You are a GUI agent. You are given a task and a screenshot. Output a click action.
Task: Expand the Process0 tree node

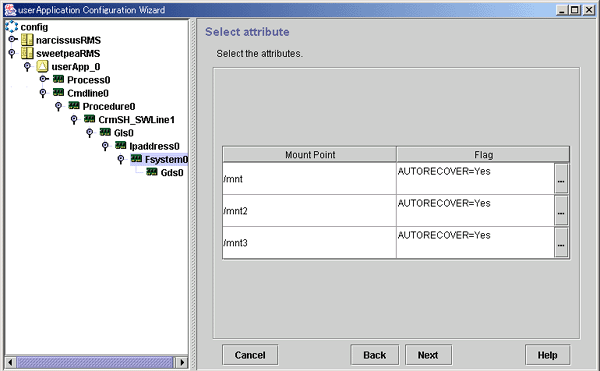coord(44,79)
